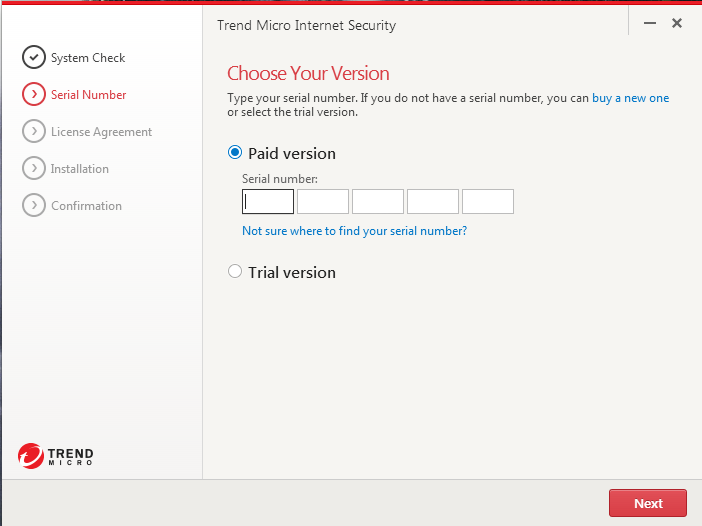Image resolution: width=702 pixels, height=526 pixels.
Task: Minimize the Trend Micro installer window
Action: pos(650,23)
